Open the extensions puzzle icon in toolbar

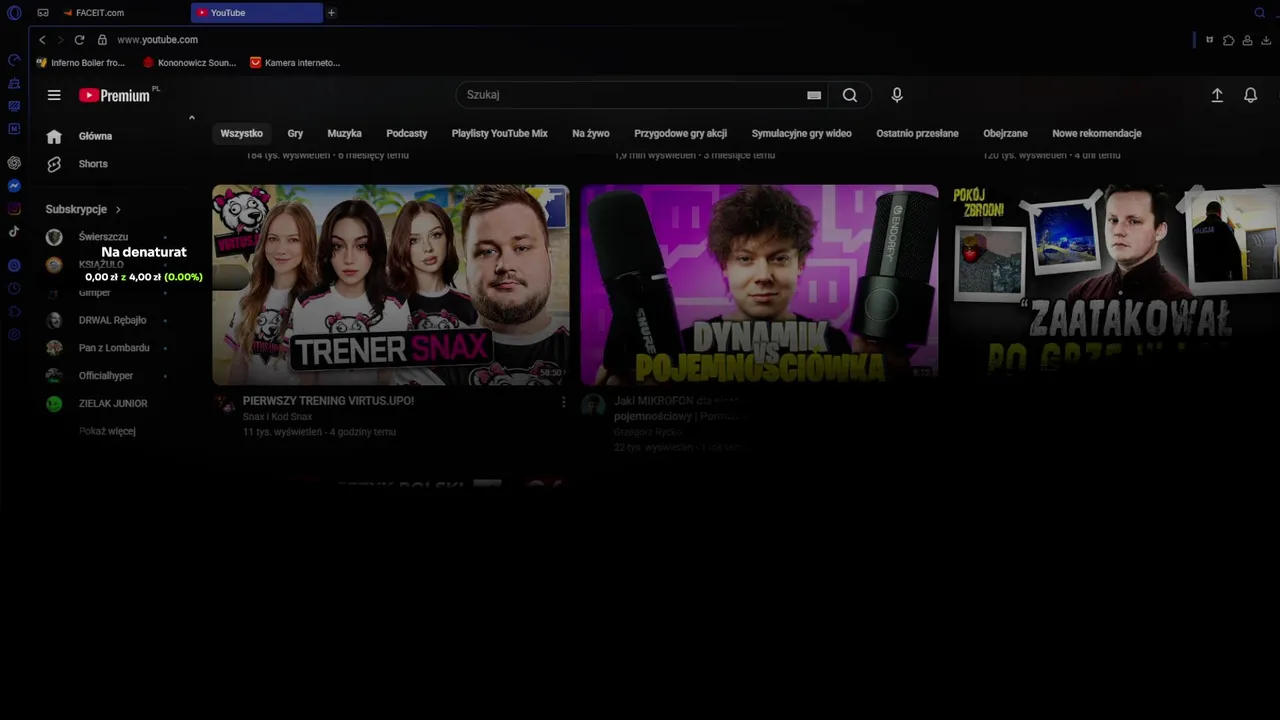click(x=1229, y=40)
